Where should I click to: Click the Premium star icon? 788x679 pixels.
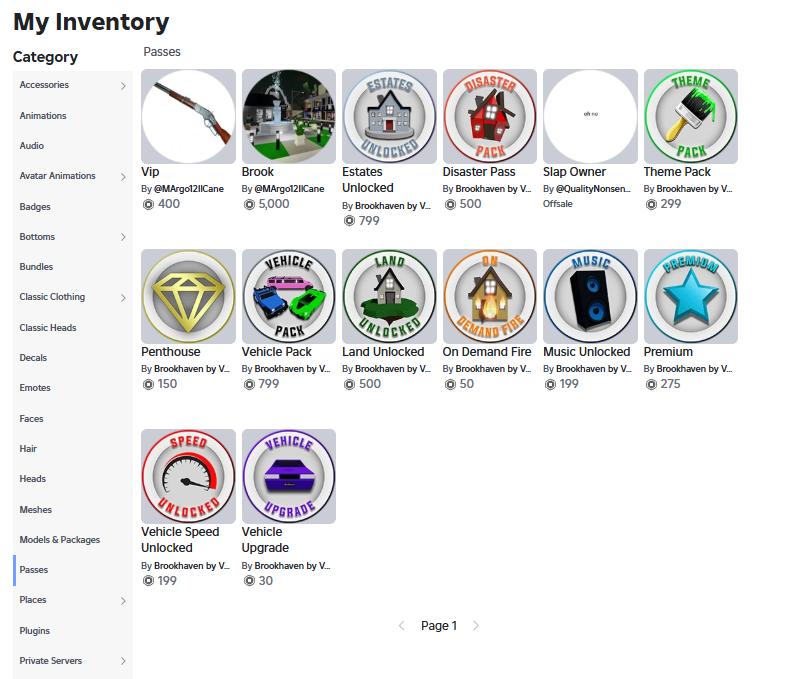[691, 297]
